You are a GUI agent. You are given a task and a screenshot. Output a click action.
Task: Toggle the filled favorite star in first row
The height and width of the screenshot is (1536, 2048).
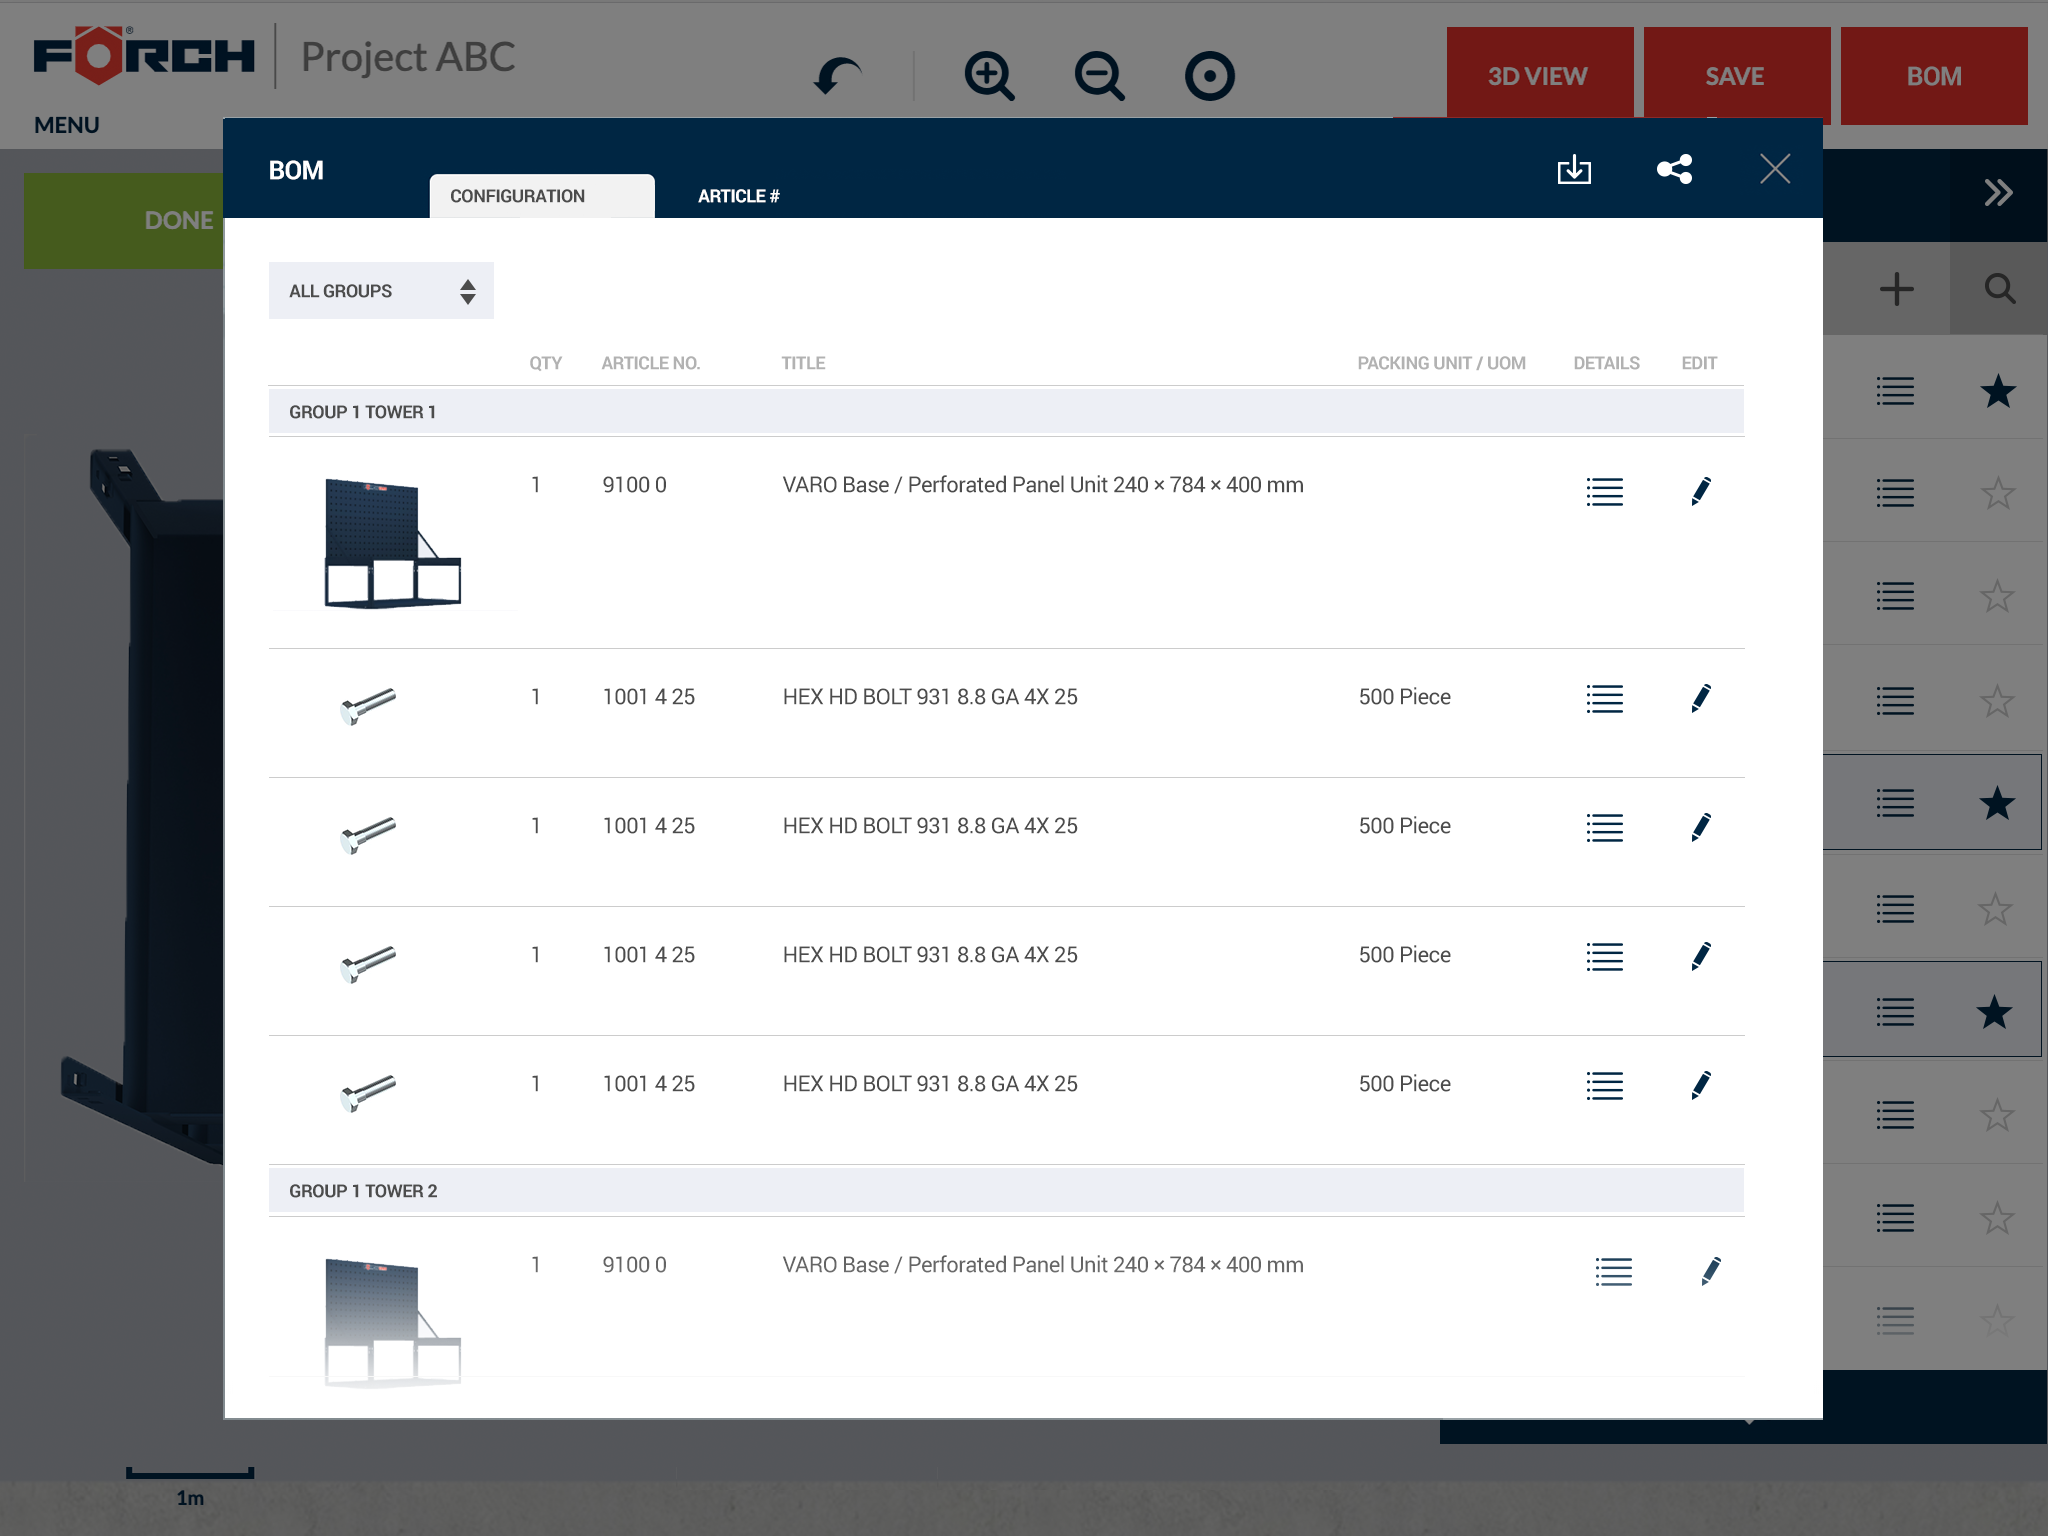1997,391
